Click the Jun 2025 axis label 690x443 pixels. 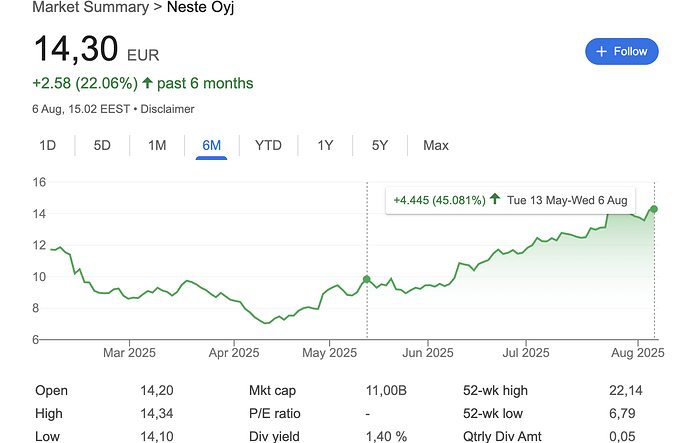[428, 353]
